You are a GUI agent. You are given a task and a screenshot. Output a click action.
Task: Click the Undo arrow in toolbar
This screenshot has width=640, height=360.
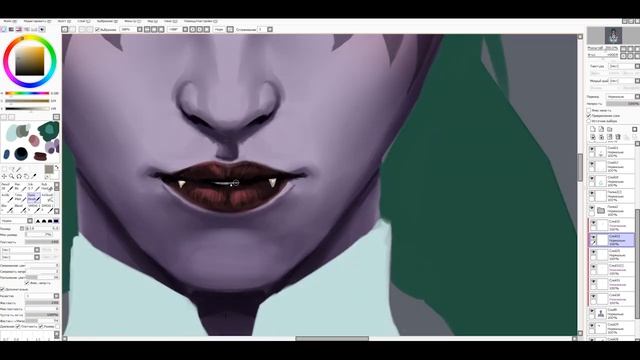(x=65, y=29)
